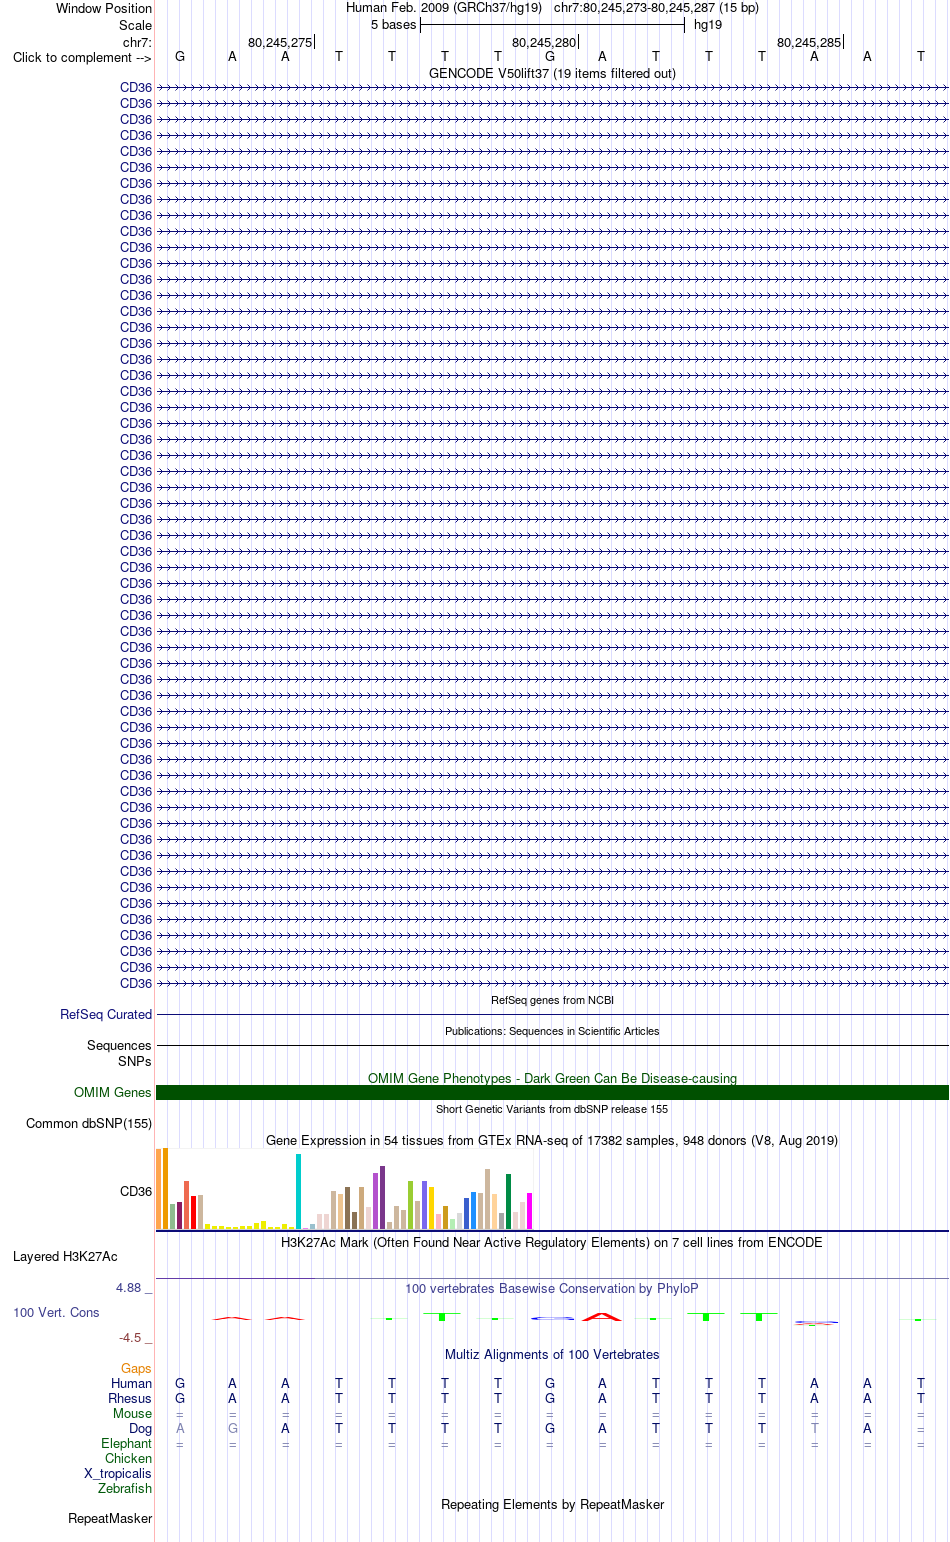Open the RepeatMasker track label
The width and height of the screenshot is (950, 1542).
pyautogui.click(x=110, y=1518)
